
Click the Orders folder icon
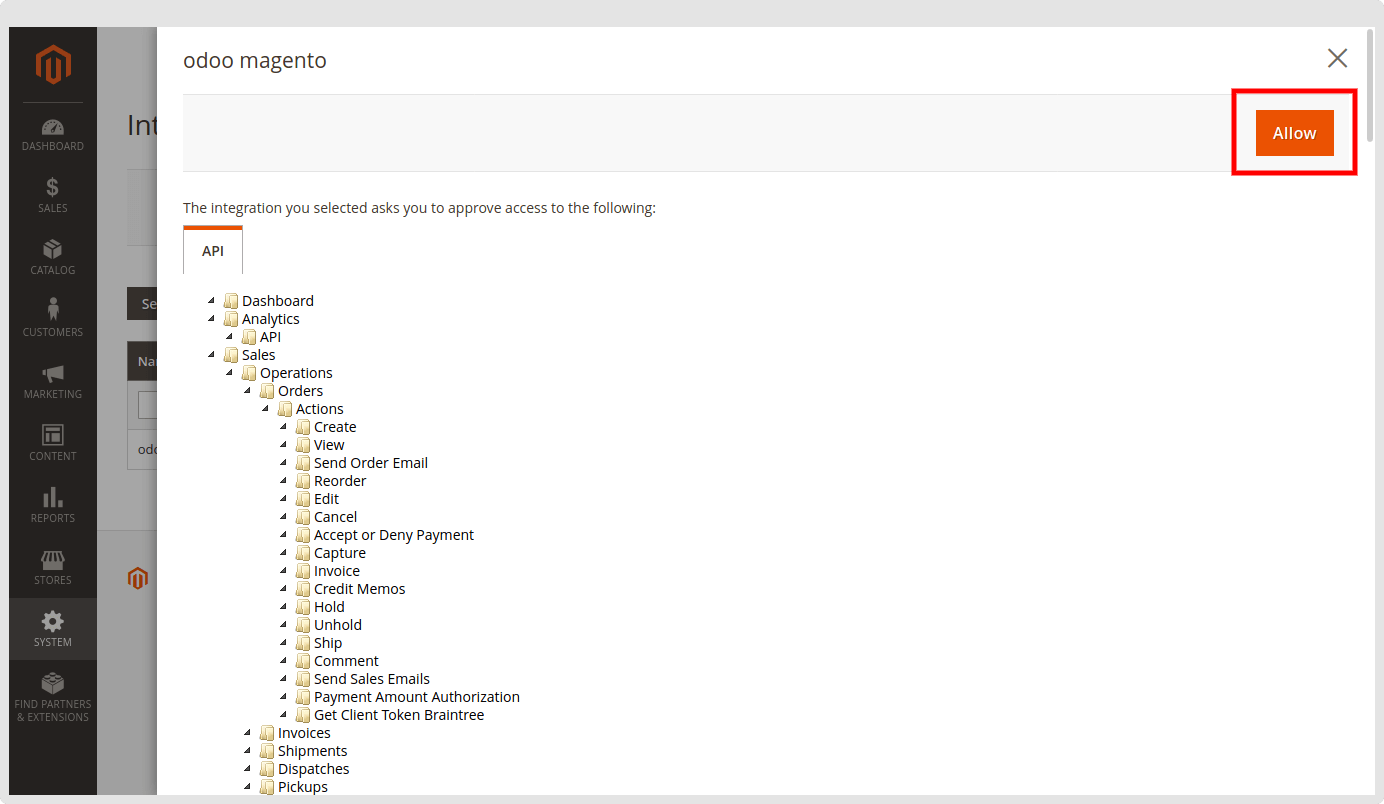268,391
